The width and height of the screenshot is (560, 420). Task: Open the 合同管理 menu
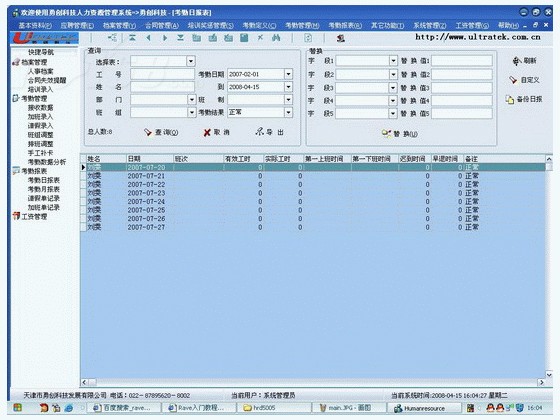[x=162, y=25]
